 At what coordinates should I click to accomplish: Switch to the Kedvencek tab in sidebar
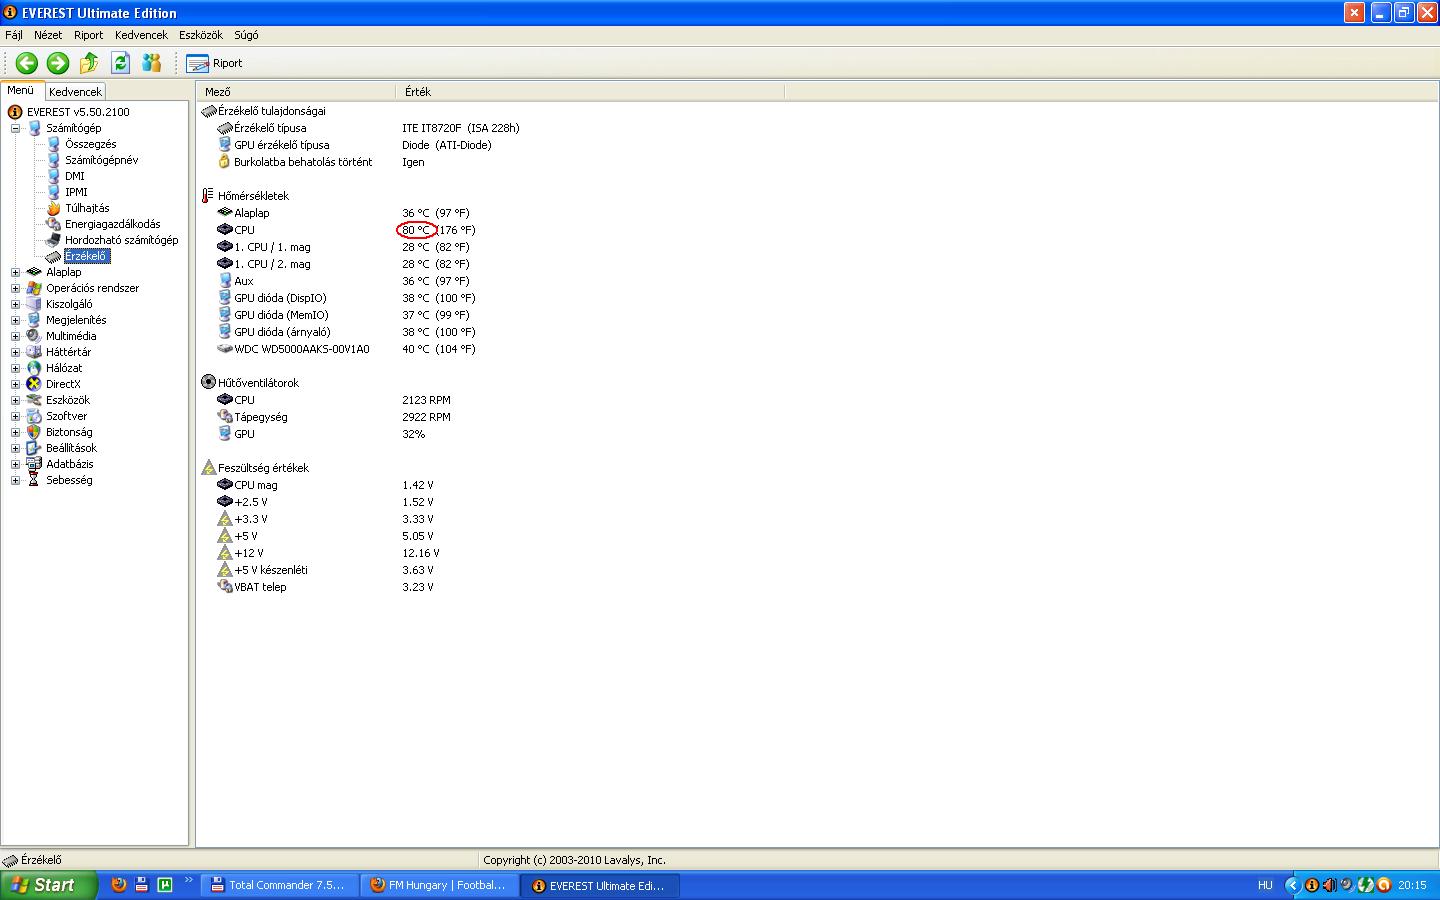(x=75, y=91)
